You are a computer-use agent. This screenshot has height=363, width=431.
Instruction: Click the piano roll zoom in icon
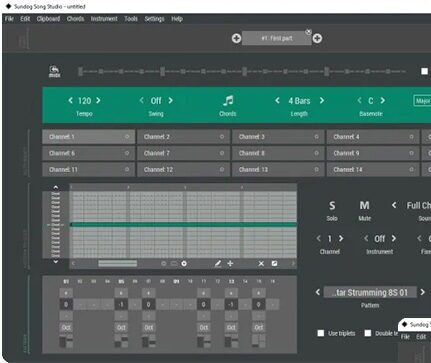[x=184, y=264]
